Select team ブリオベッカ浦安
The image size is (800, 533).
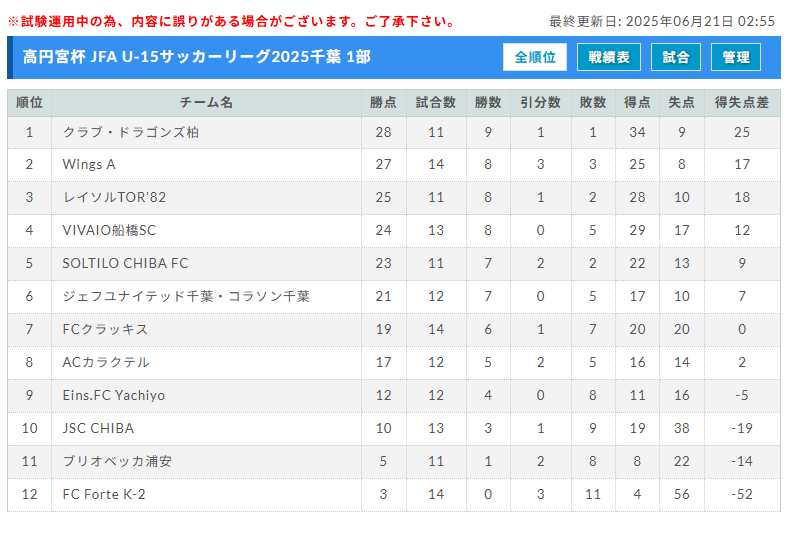click(x=117, y=461)
